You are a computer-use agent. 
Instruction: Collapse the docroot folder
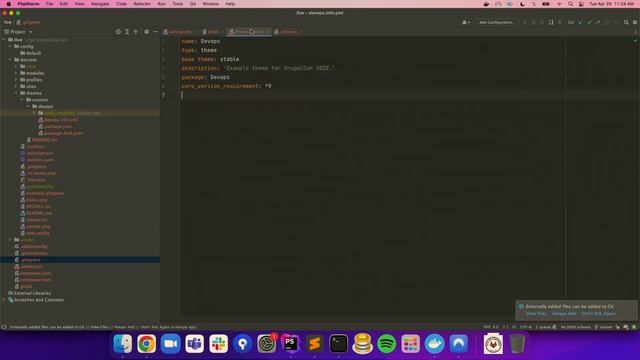point(10,60)
